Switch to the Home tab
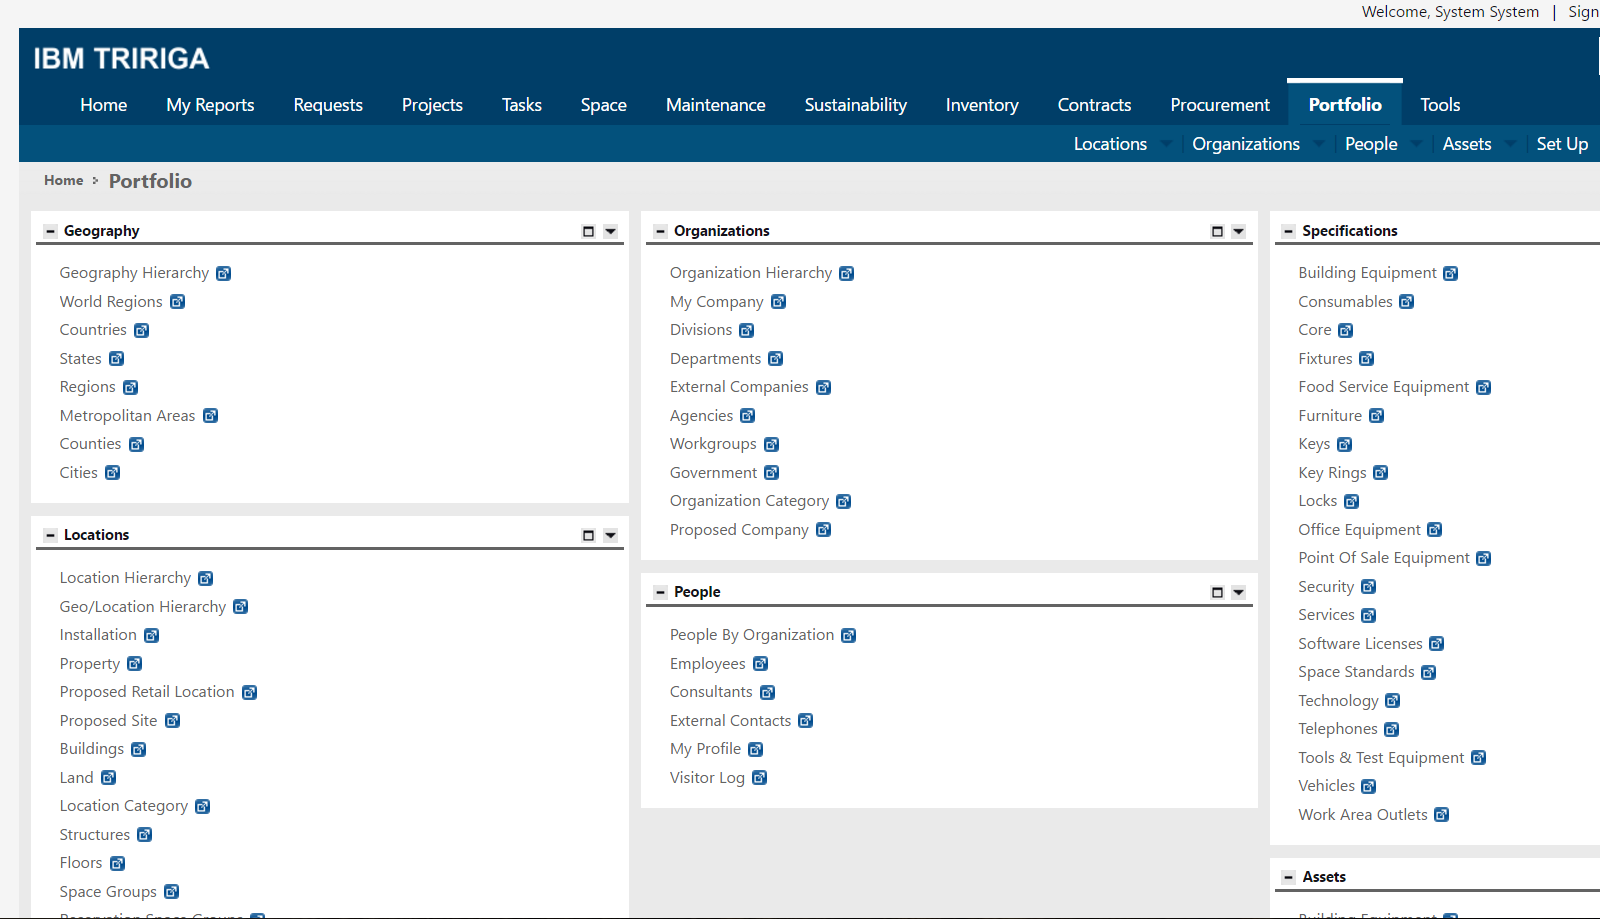 click(x=104, y=105)
